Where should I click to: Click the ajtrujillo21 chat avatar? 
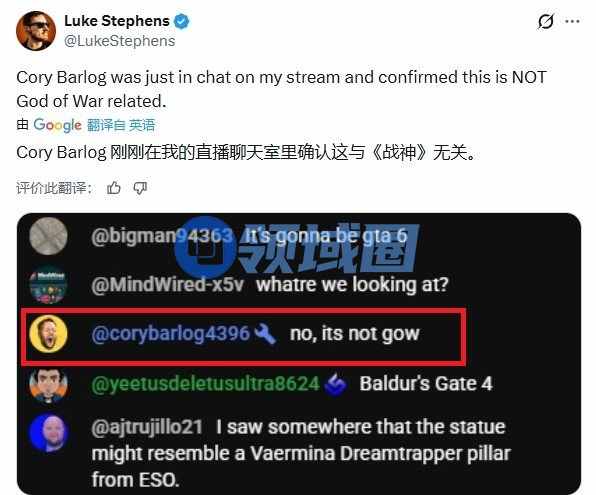point(48,433)
